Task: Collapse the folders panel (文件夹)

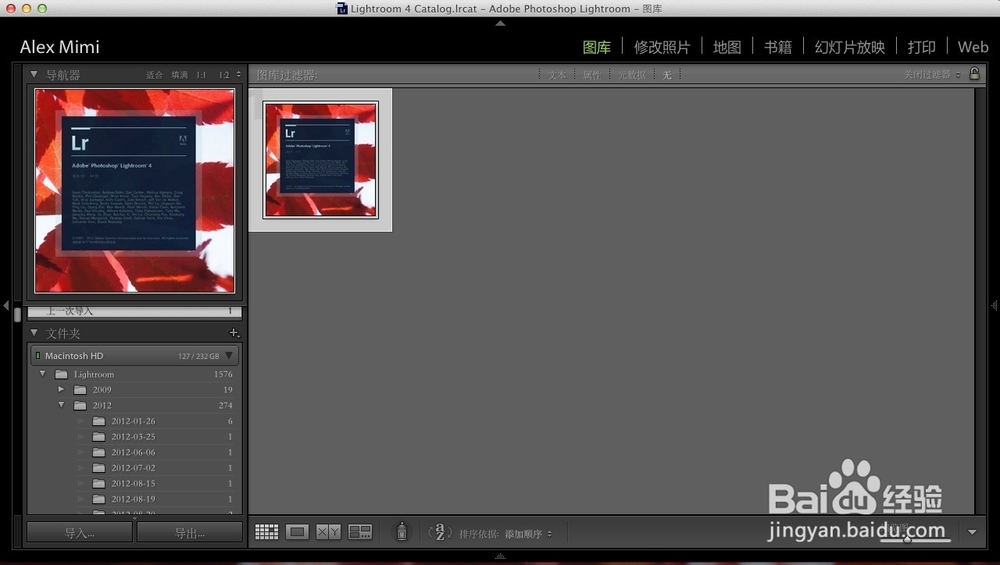Action: coord(34,333)
